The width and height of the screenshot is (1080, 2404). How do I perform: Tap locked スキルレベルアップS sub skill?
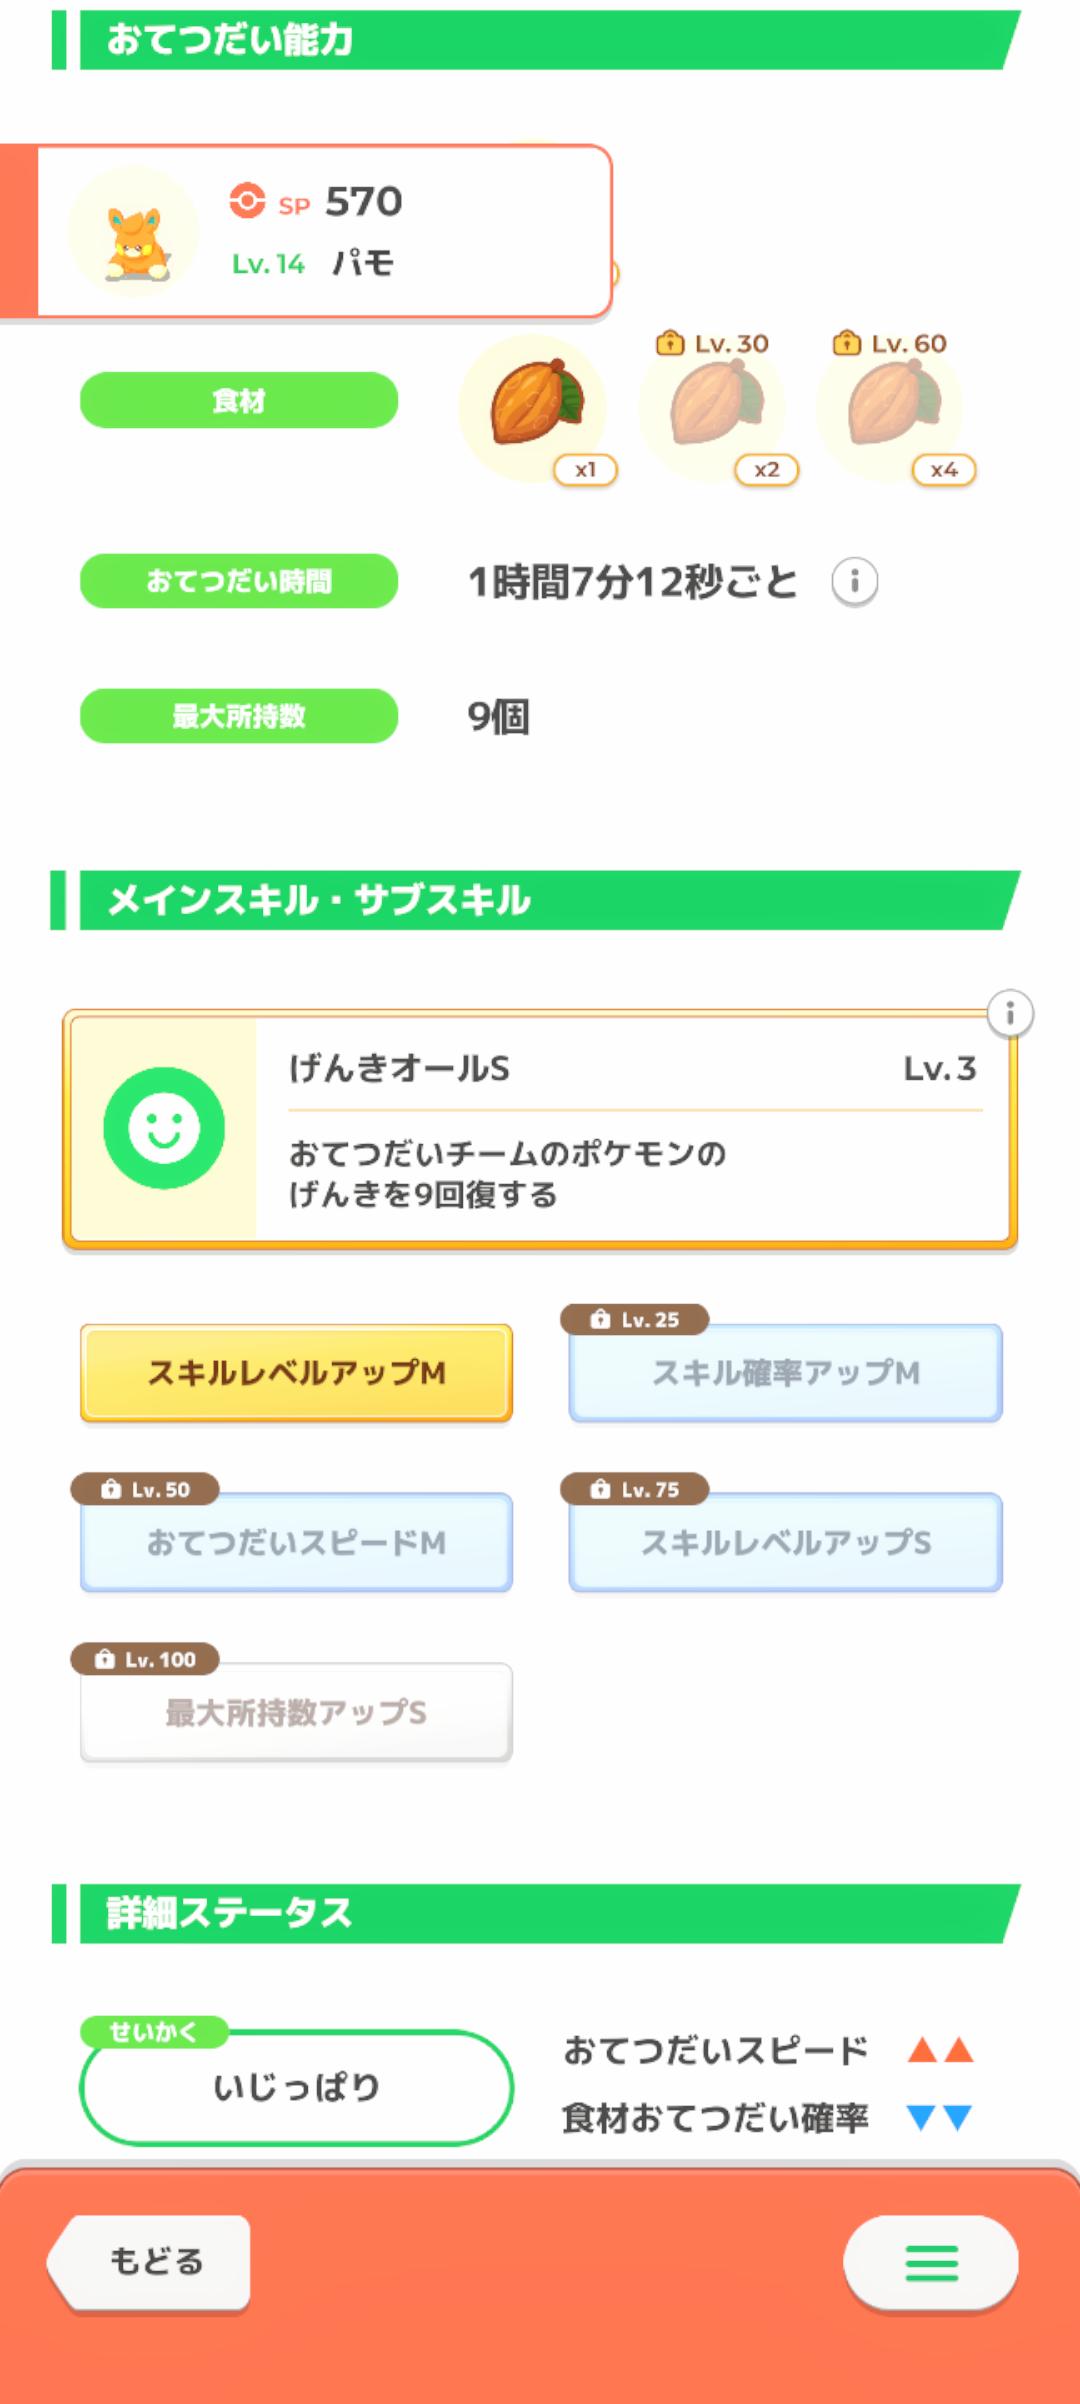click(x=785, y=1543)
